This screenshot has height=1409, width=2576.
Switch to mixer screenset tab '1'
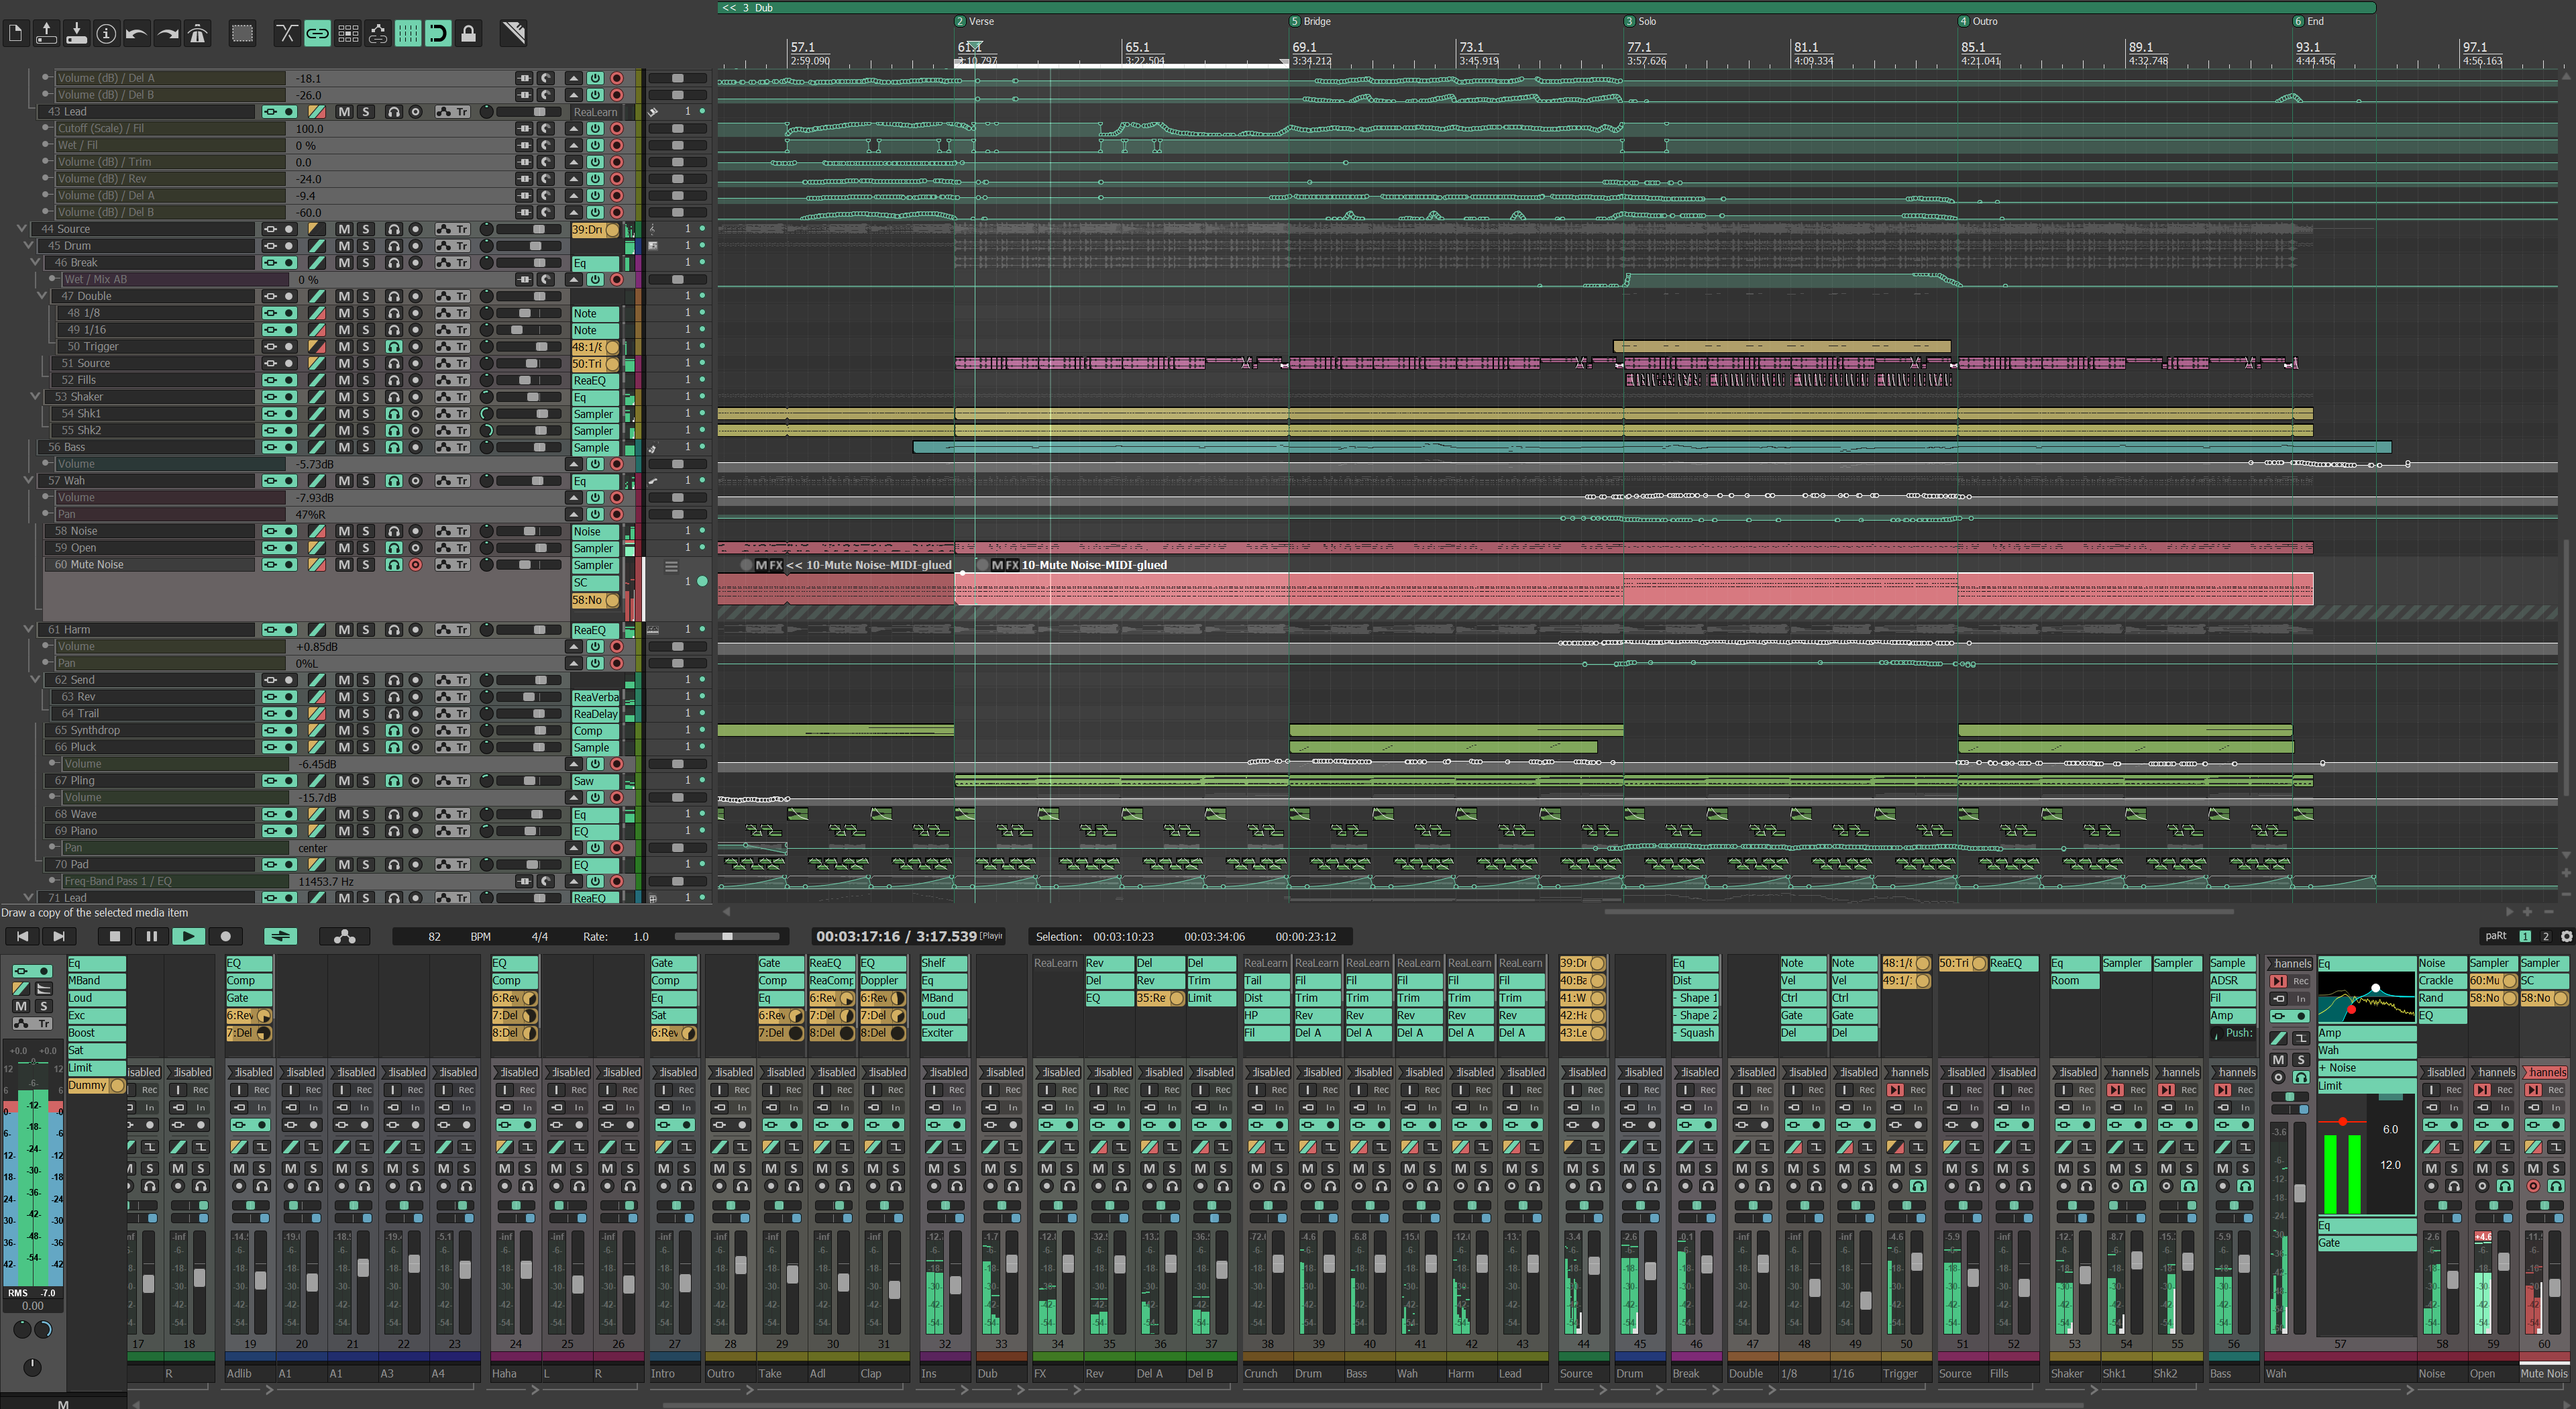pyautogui.click(x=2525, y=936)
